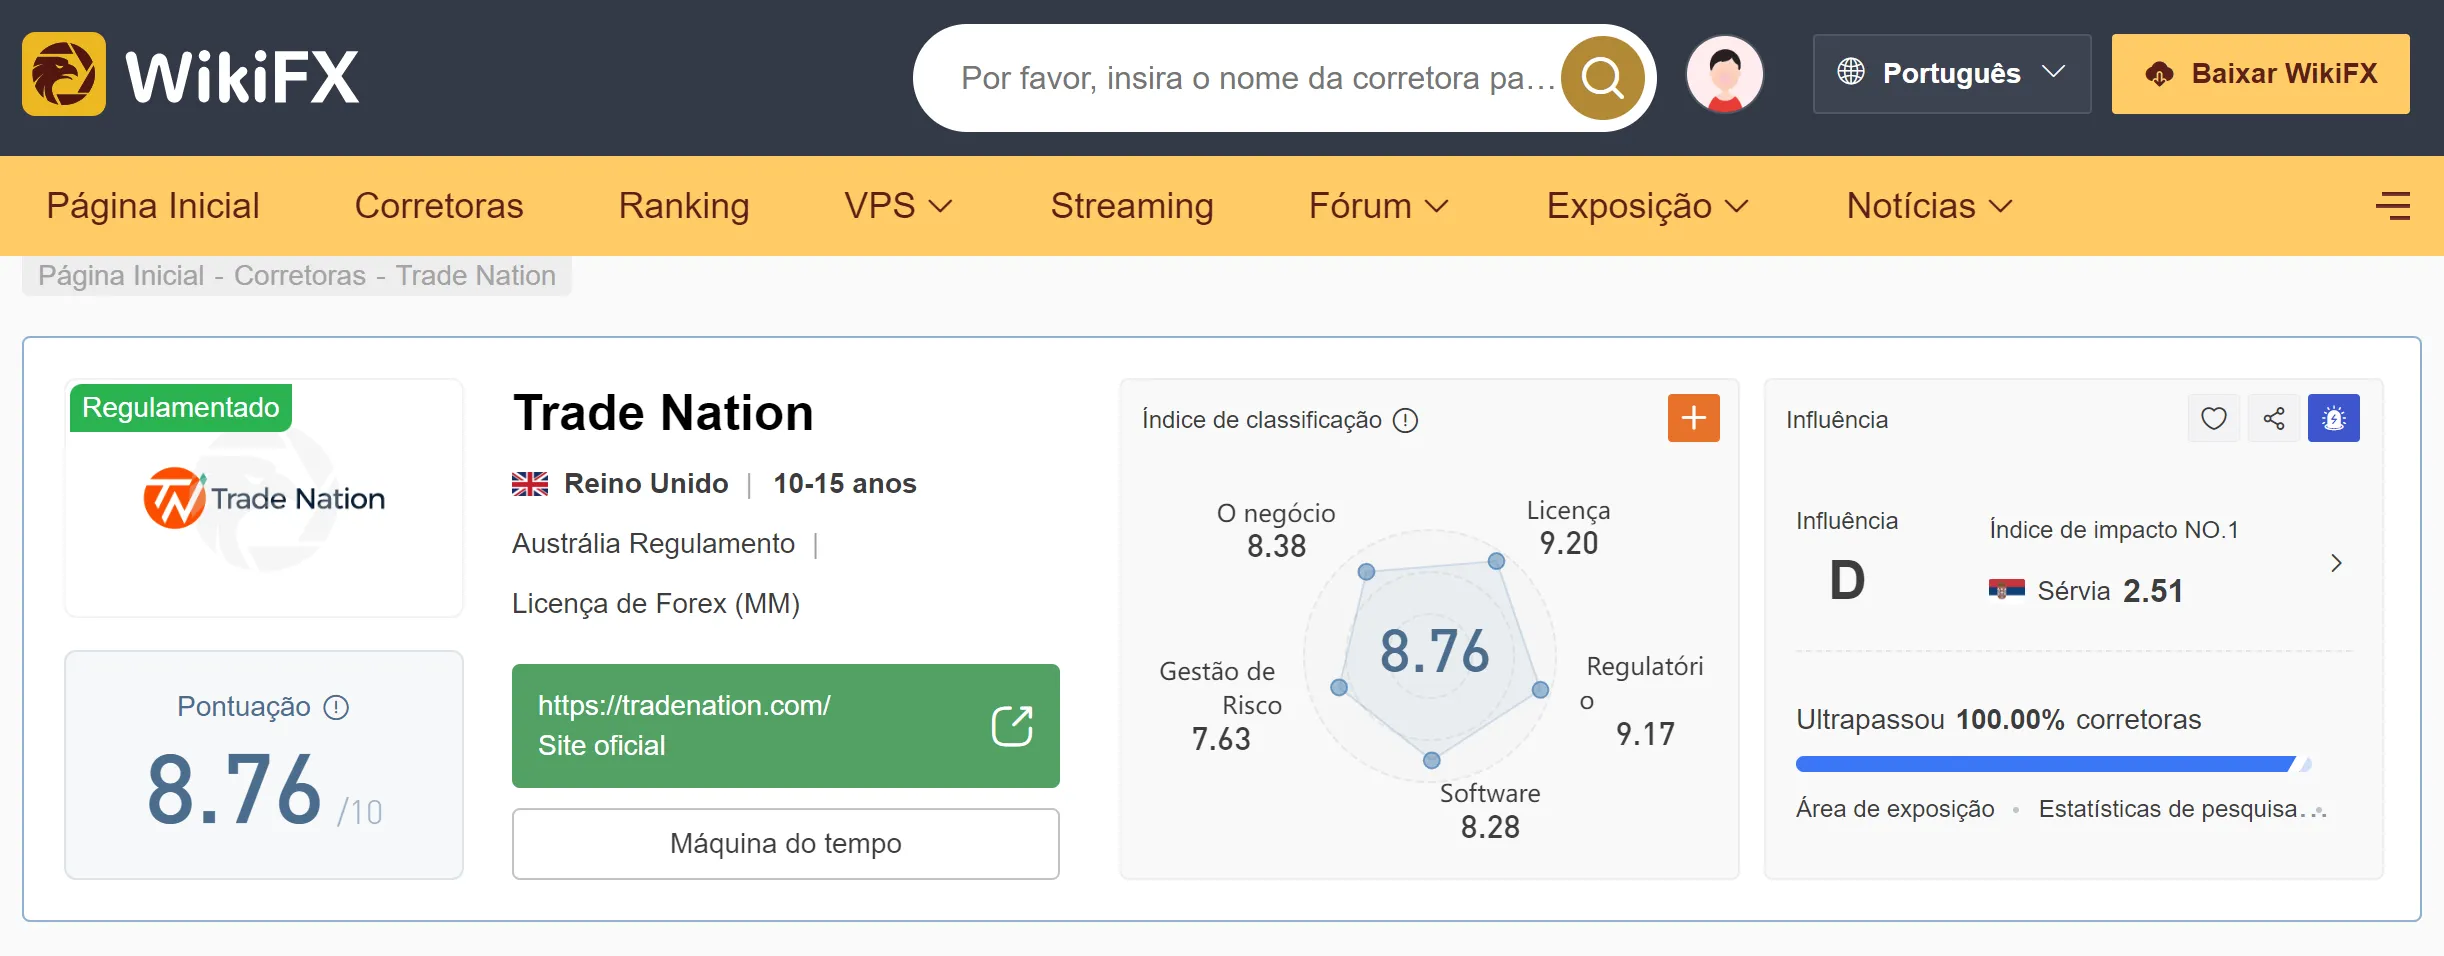Click the Baixar WikiFX button
Viewport: 2444px width, 956px height.
click(x=2261, y=74)
